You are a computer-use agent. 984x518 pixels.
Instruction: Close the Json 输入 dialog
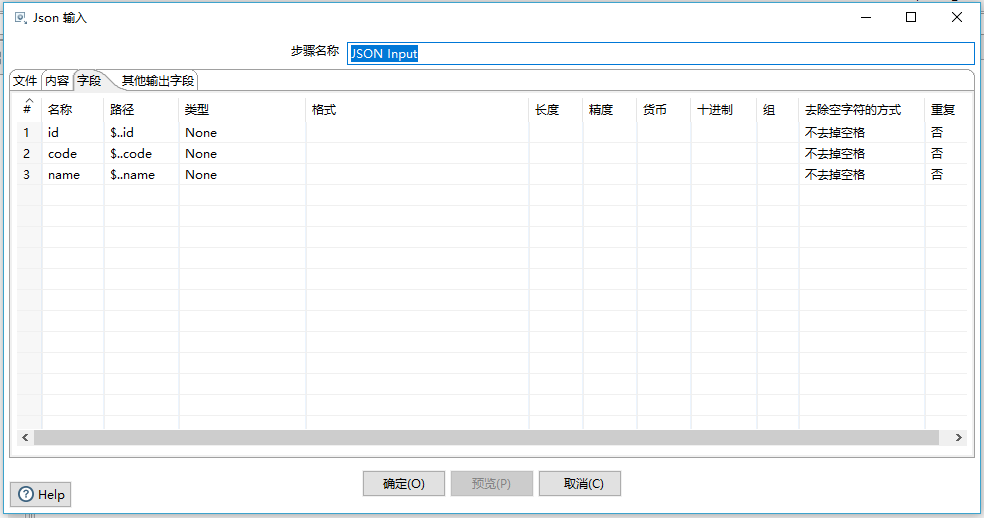pos(956,18)
